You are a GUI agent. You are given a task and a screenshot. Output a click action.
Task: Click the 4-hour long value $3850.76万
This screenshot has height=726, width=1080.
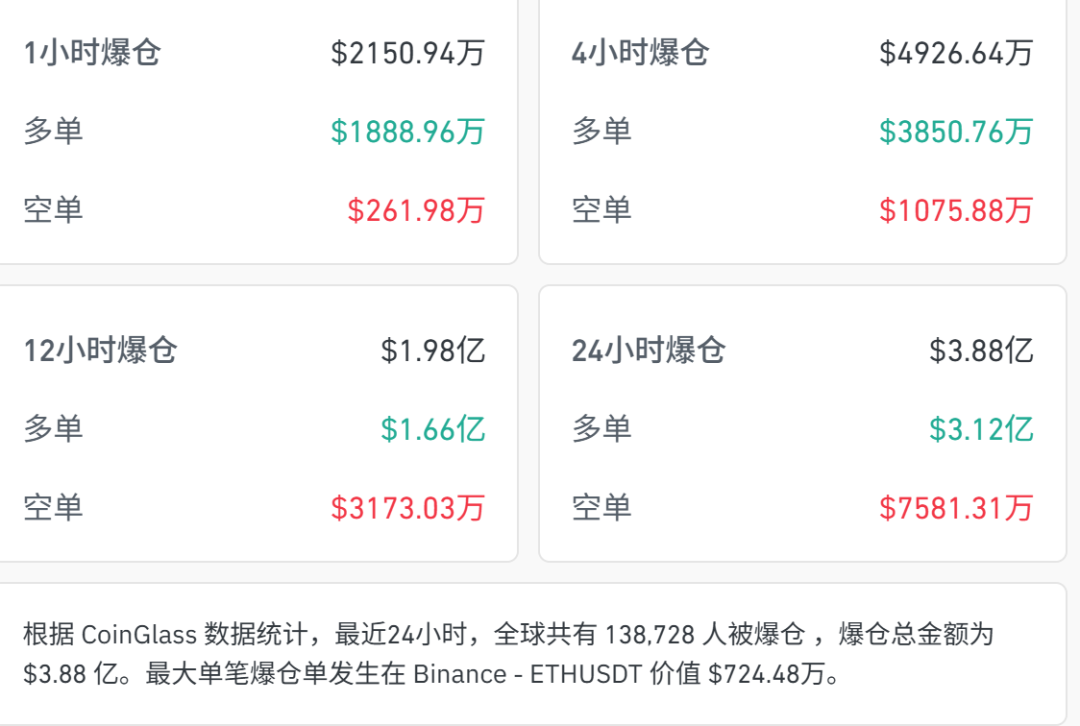956,132
